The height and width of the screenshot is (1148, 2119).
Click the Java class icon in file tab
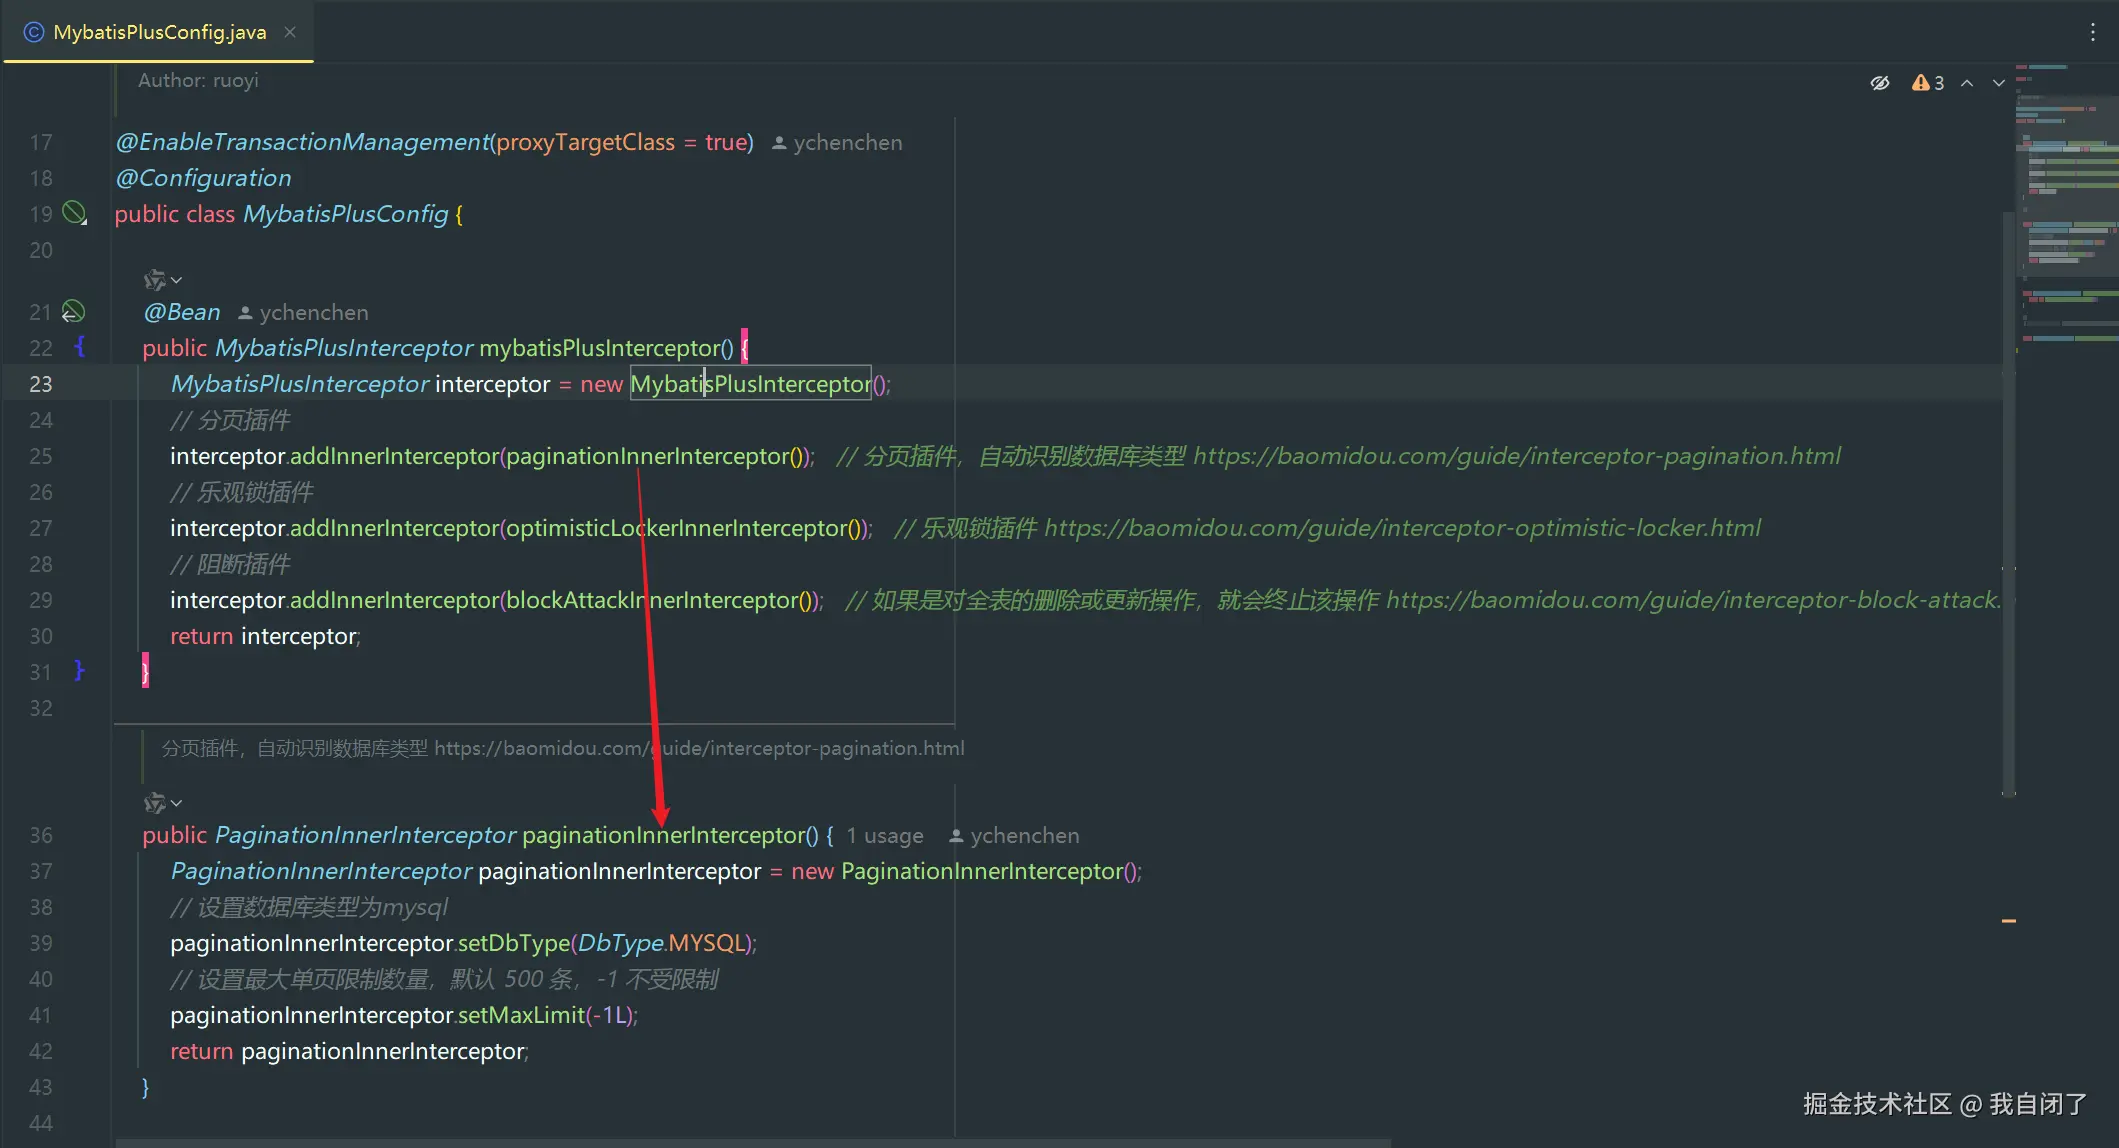click(33, 32)
